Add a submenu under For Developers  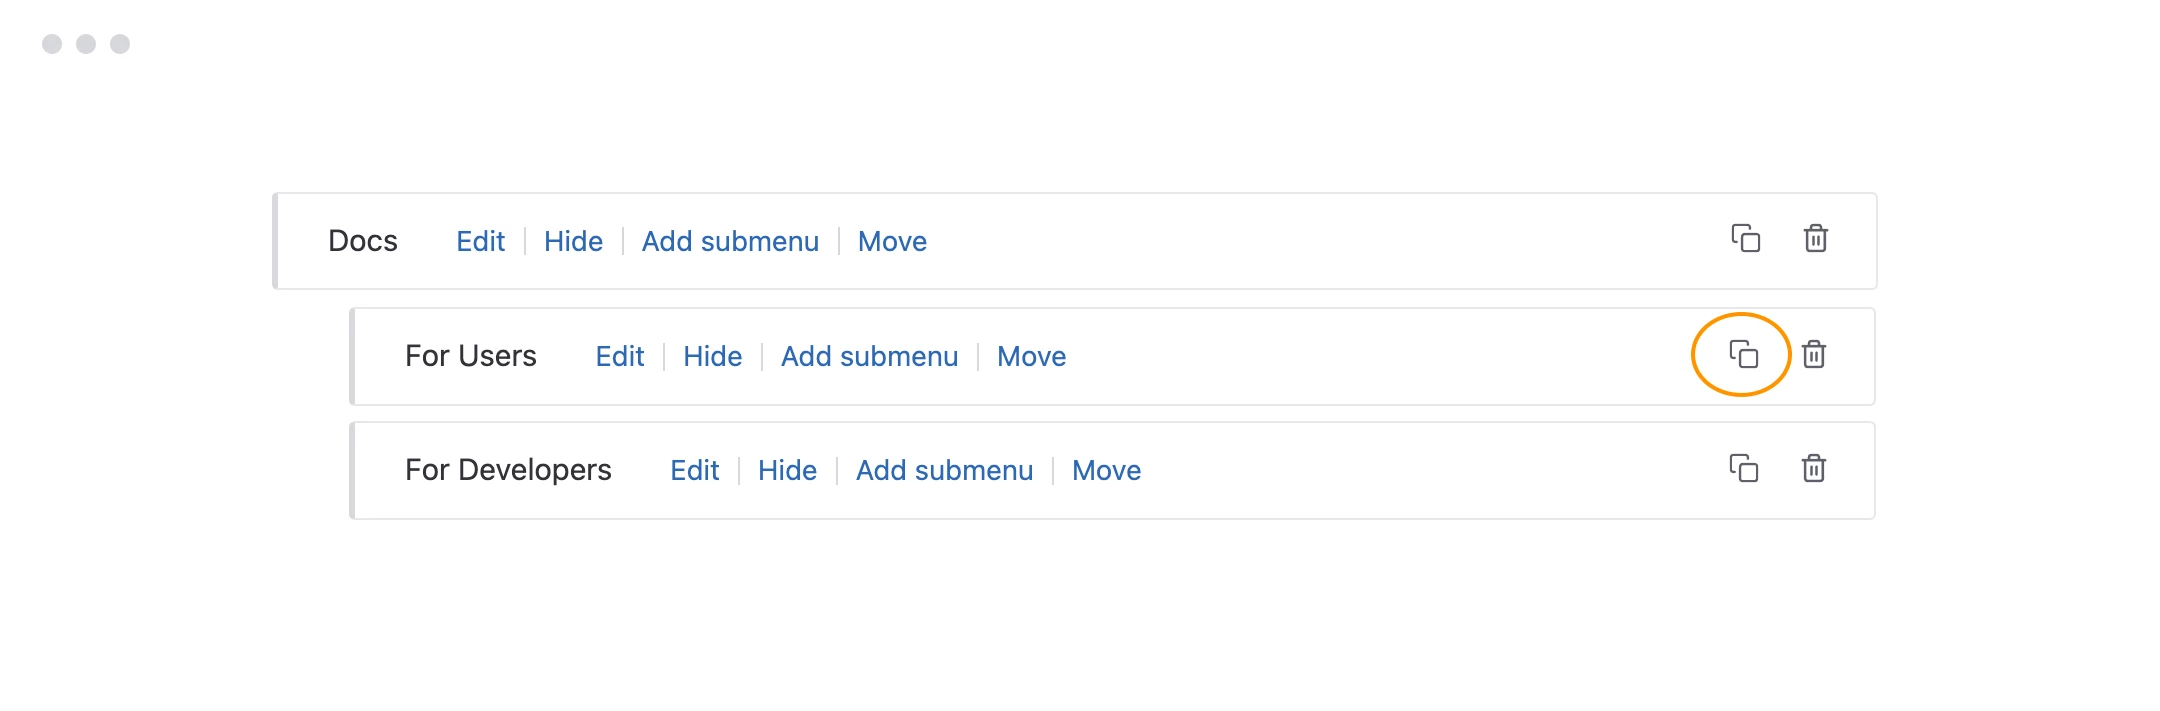pos(944,470)
